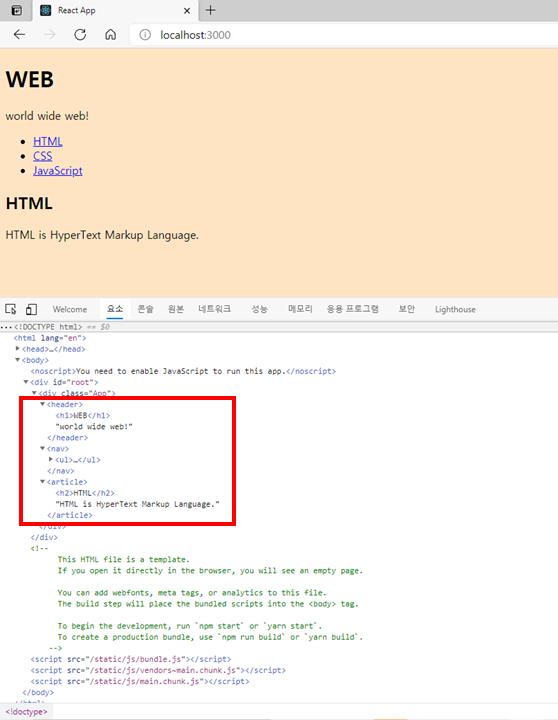Click the "This HTML file is a template." comment
The image size is (558, 720).
click(124, 560)
